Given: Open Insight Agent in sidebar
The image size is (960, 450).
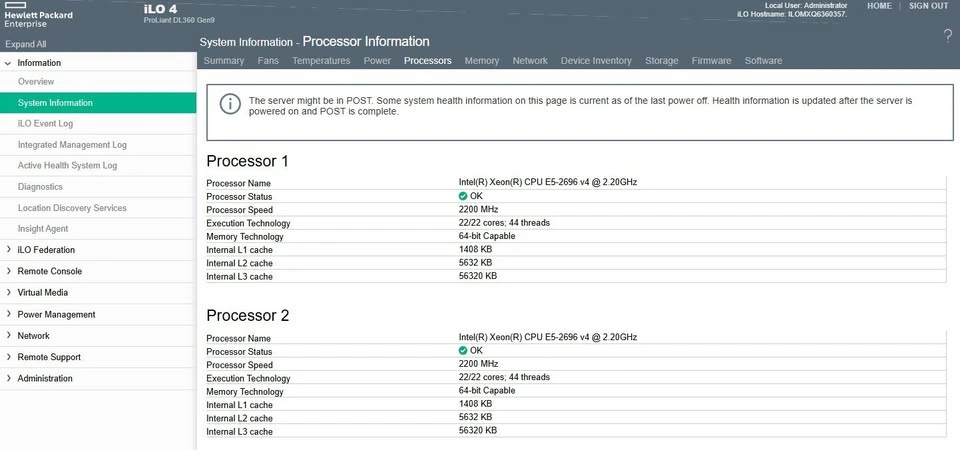Looking at the screenshot, I should (x=43, y=228).
